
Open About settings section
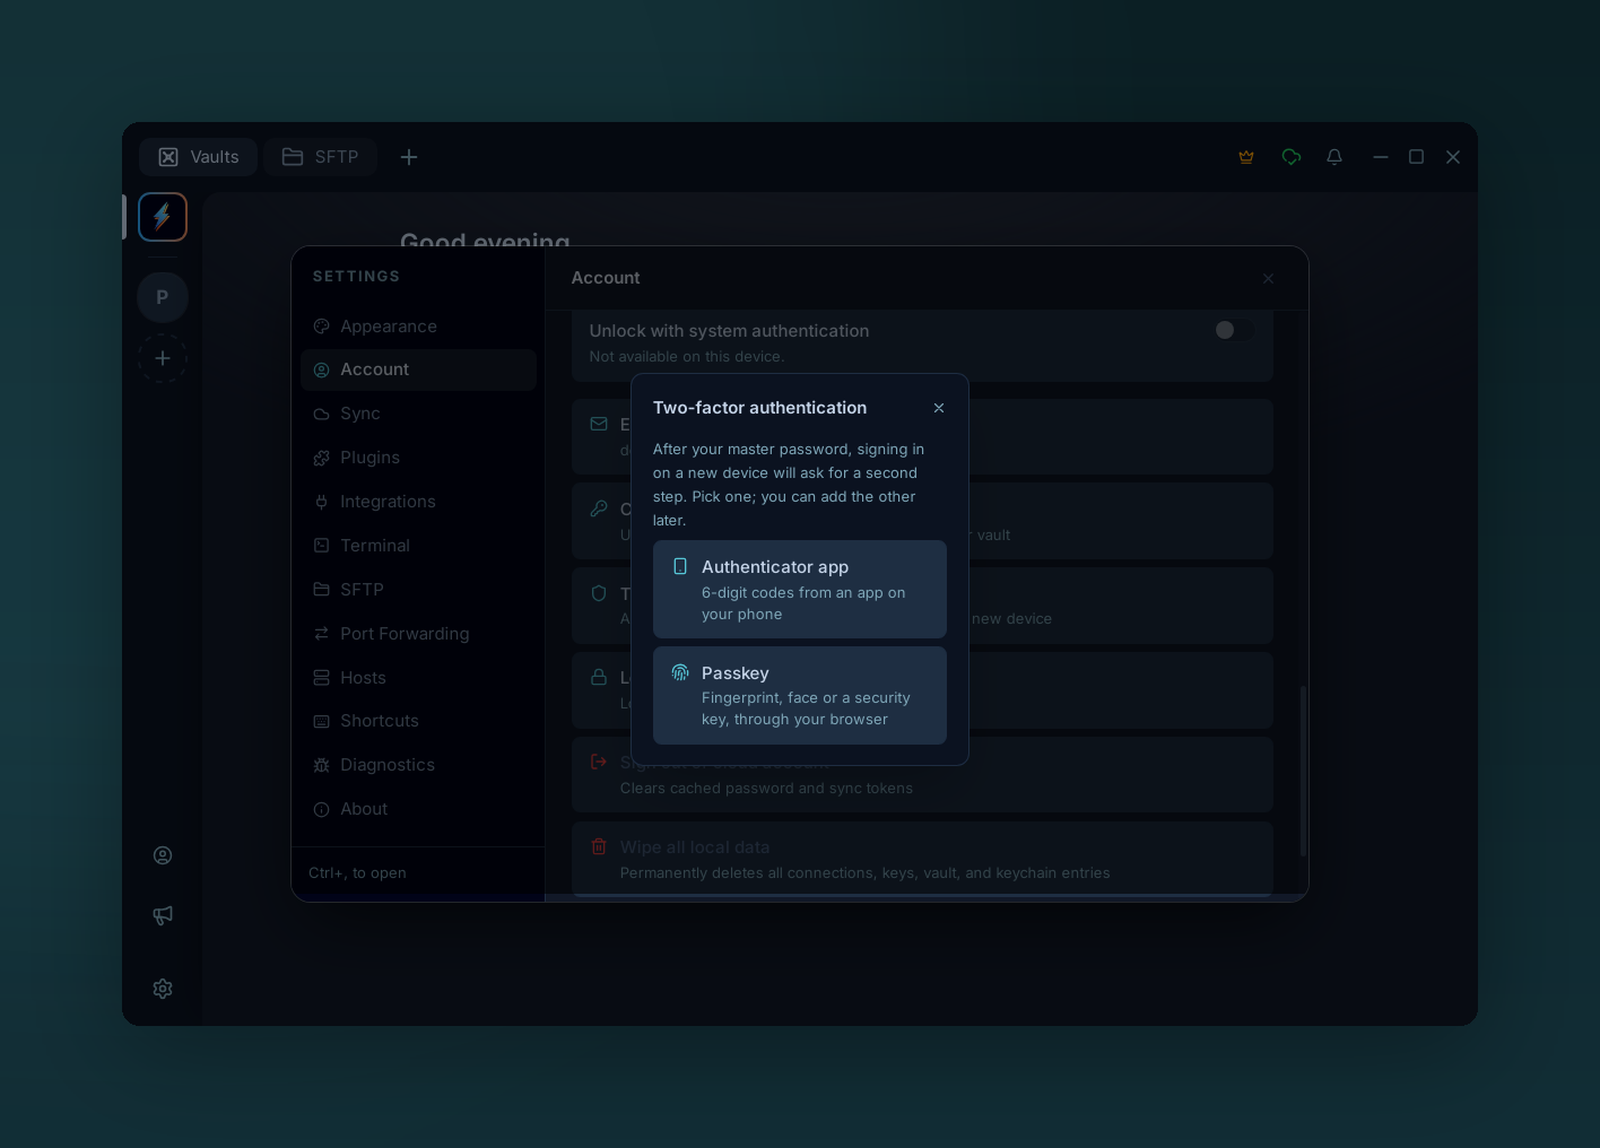click(418, 809)
